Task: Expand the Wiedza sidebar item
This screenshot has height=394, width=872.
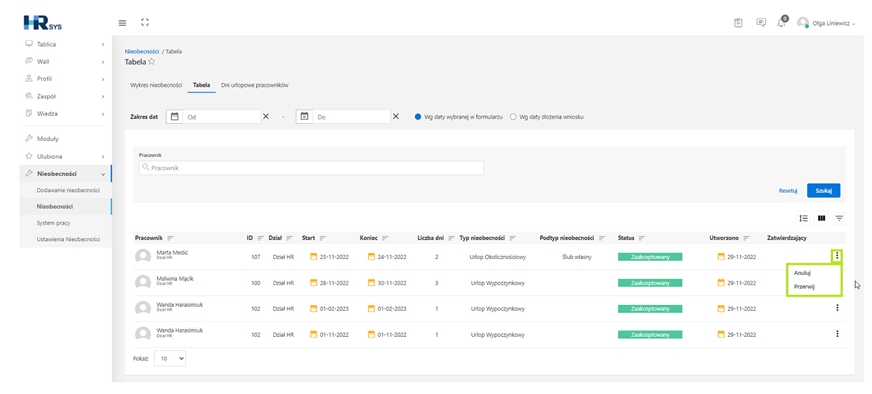Action: coord(65,114)
